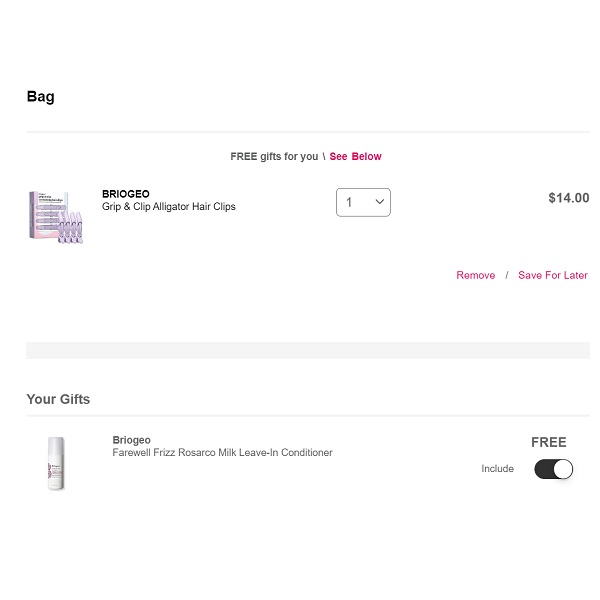600x600 pixels.
Task: Click the BRIOGEO brand name above hair clips
Action: coord(126,194)
